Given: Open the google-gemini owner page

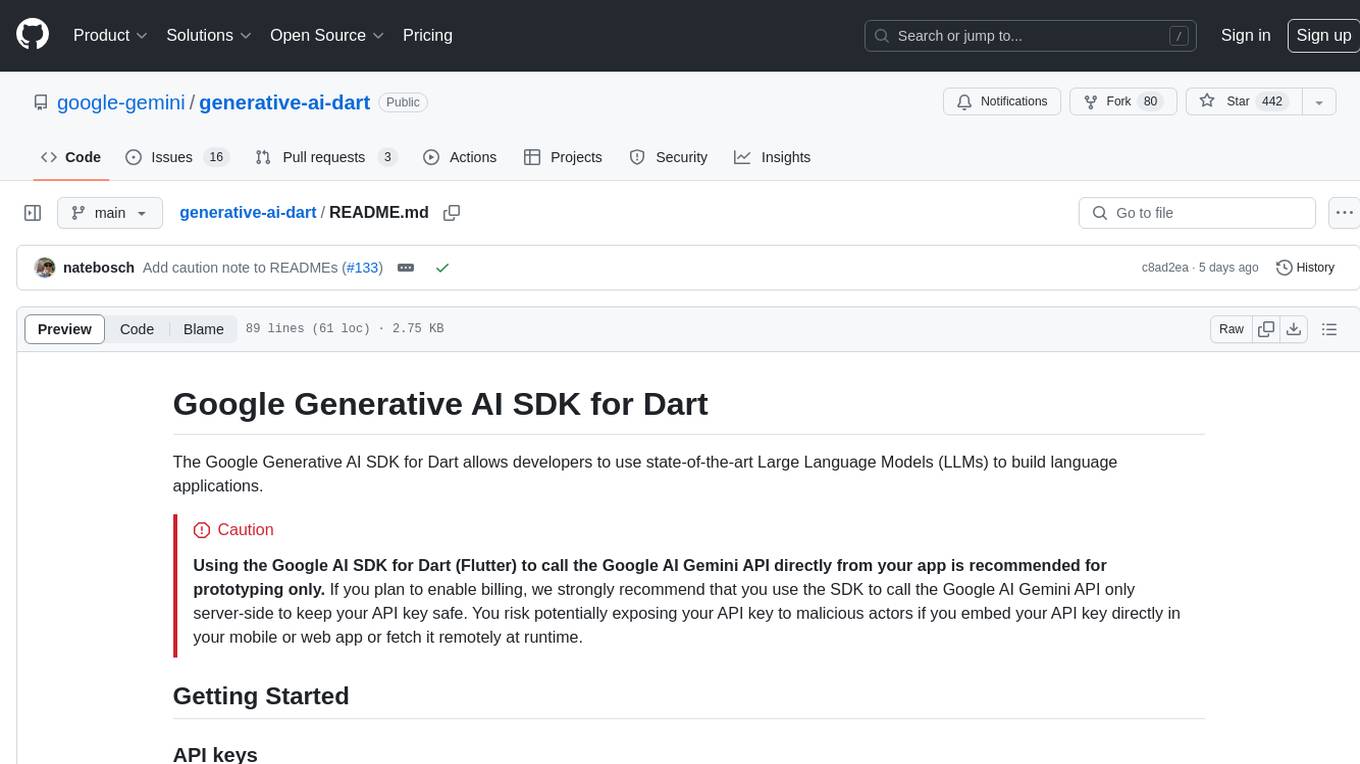Looking at the screenshot, I should (121, 102).
